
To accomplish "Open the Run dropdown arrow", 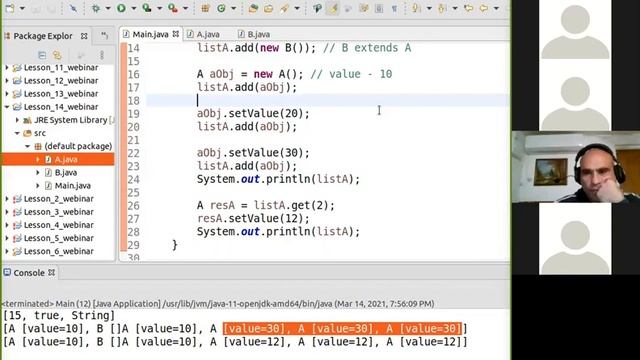I will (133, 8).
